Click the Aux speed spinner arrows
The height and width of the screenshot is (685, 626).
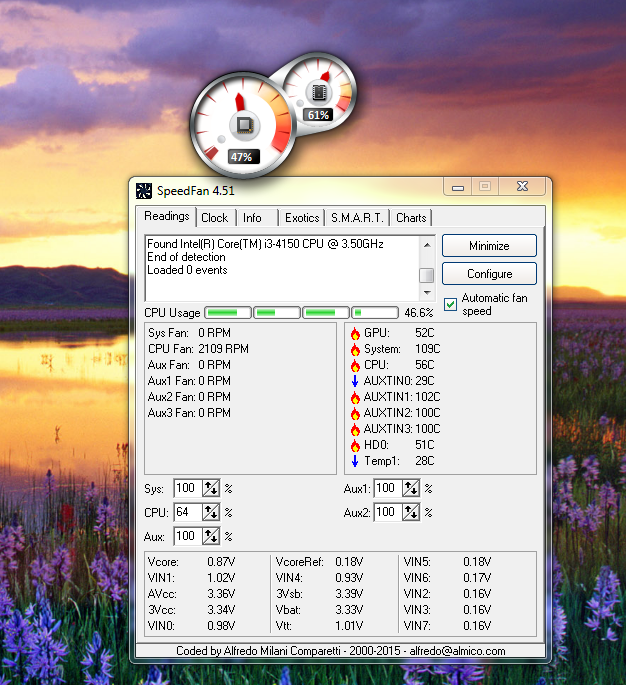tap(211, 536)
